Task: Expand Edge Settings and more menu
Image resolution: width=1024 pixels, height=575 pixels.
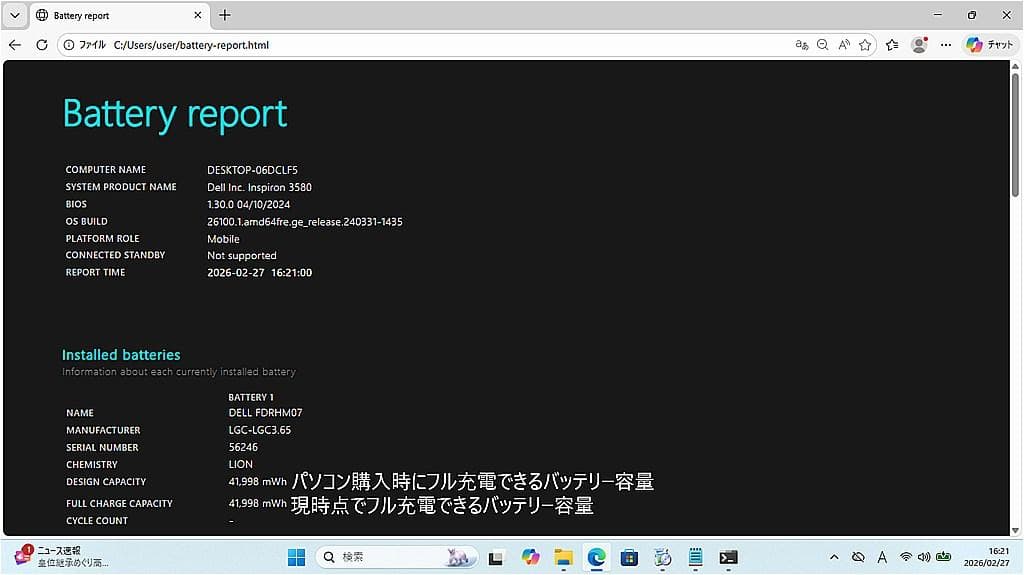Action: tap(946, 45)
